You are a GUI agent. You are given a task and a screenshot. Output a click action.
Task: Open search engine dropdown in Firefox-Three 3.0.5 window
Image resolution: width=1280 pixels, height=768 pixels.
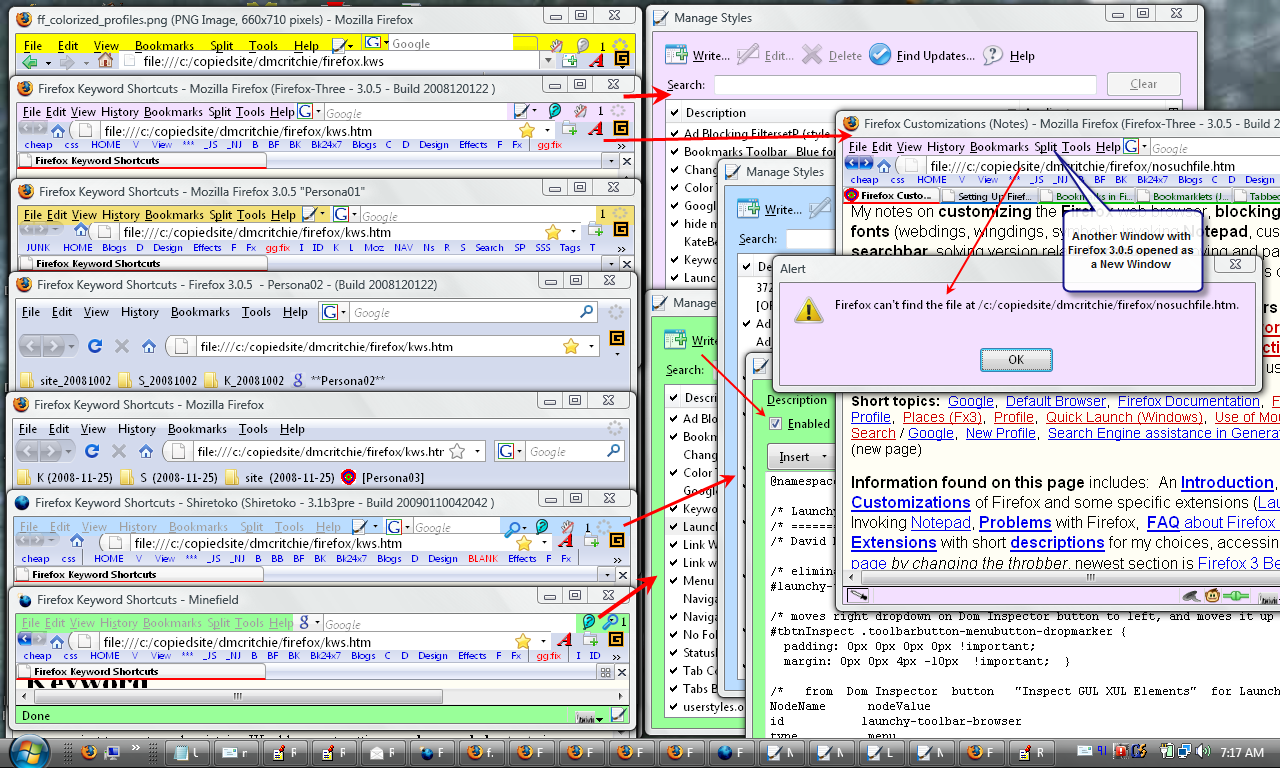coord(317,113)
